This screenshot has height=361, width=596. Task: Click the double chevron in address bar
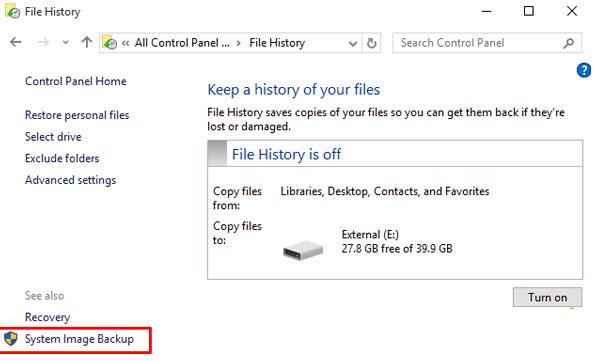tap(125, 43)
